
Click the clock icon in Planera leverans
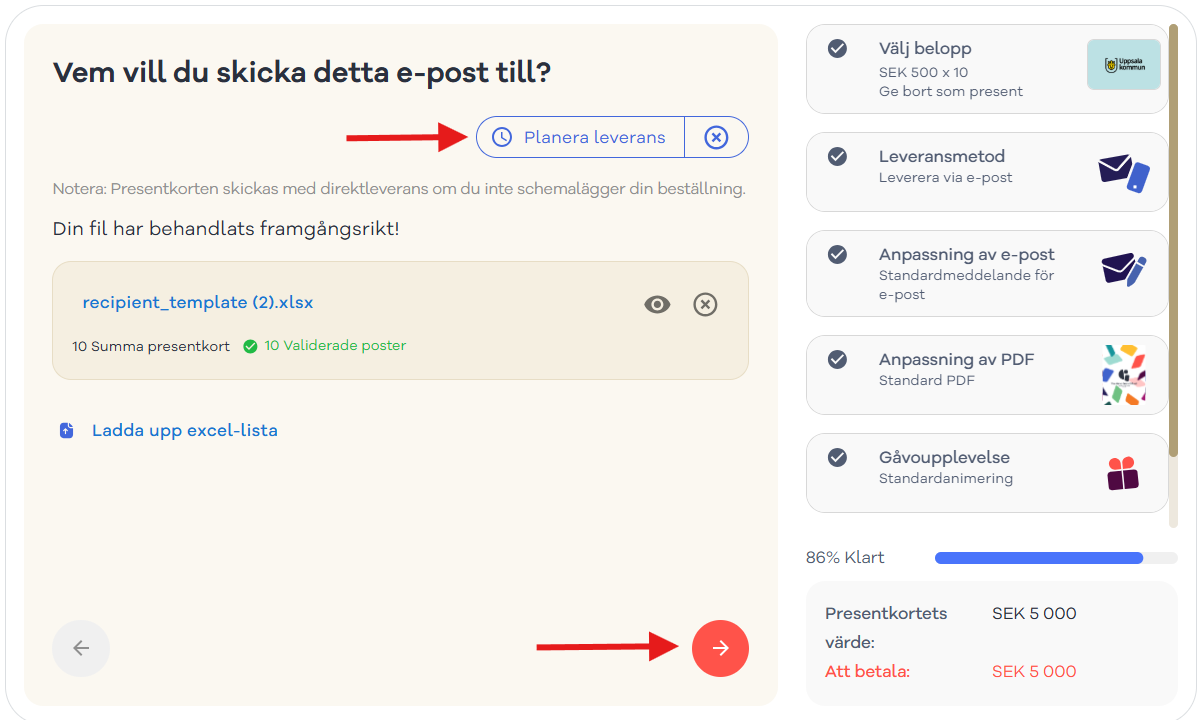[x=502, y=138]
